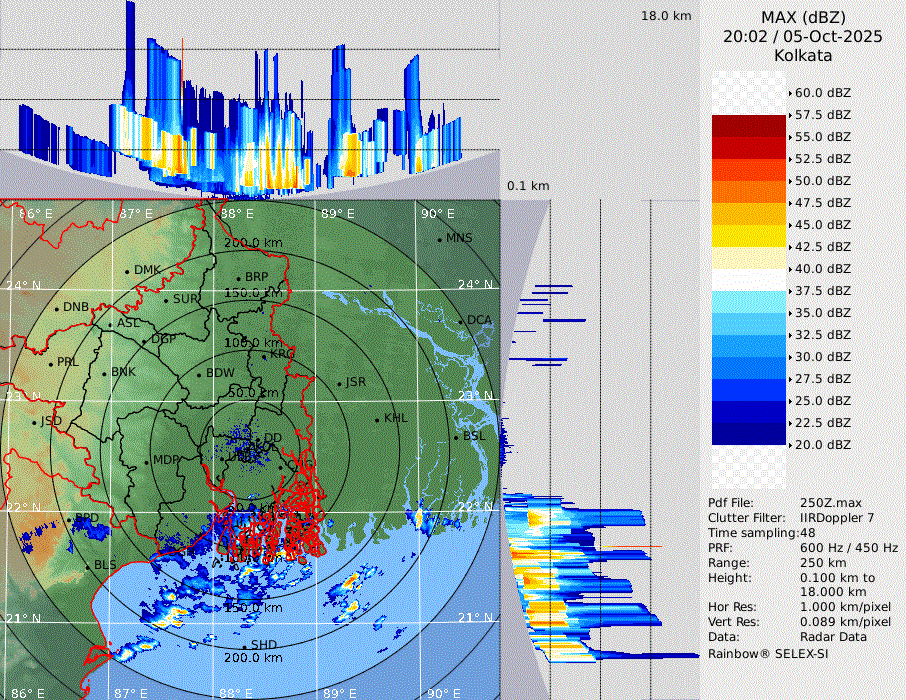906x700 pixels.
Task: Click the Rainbow SELEX-SI text
Action: click(768, 653)
